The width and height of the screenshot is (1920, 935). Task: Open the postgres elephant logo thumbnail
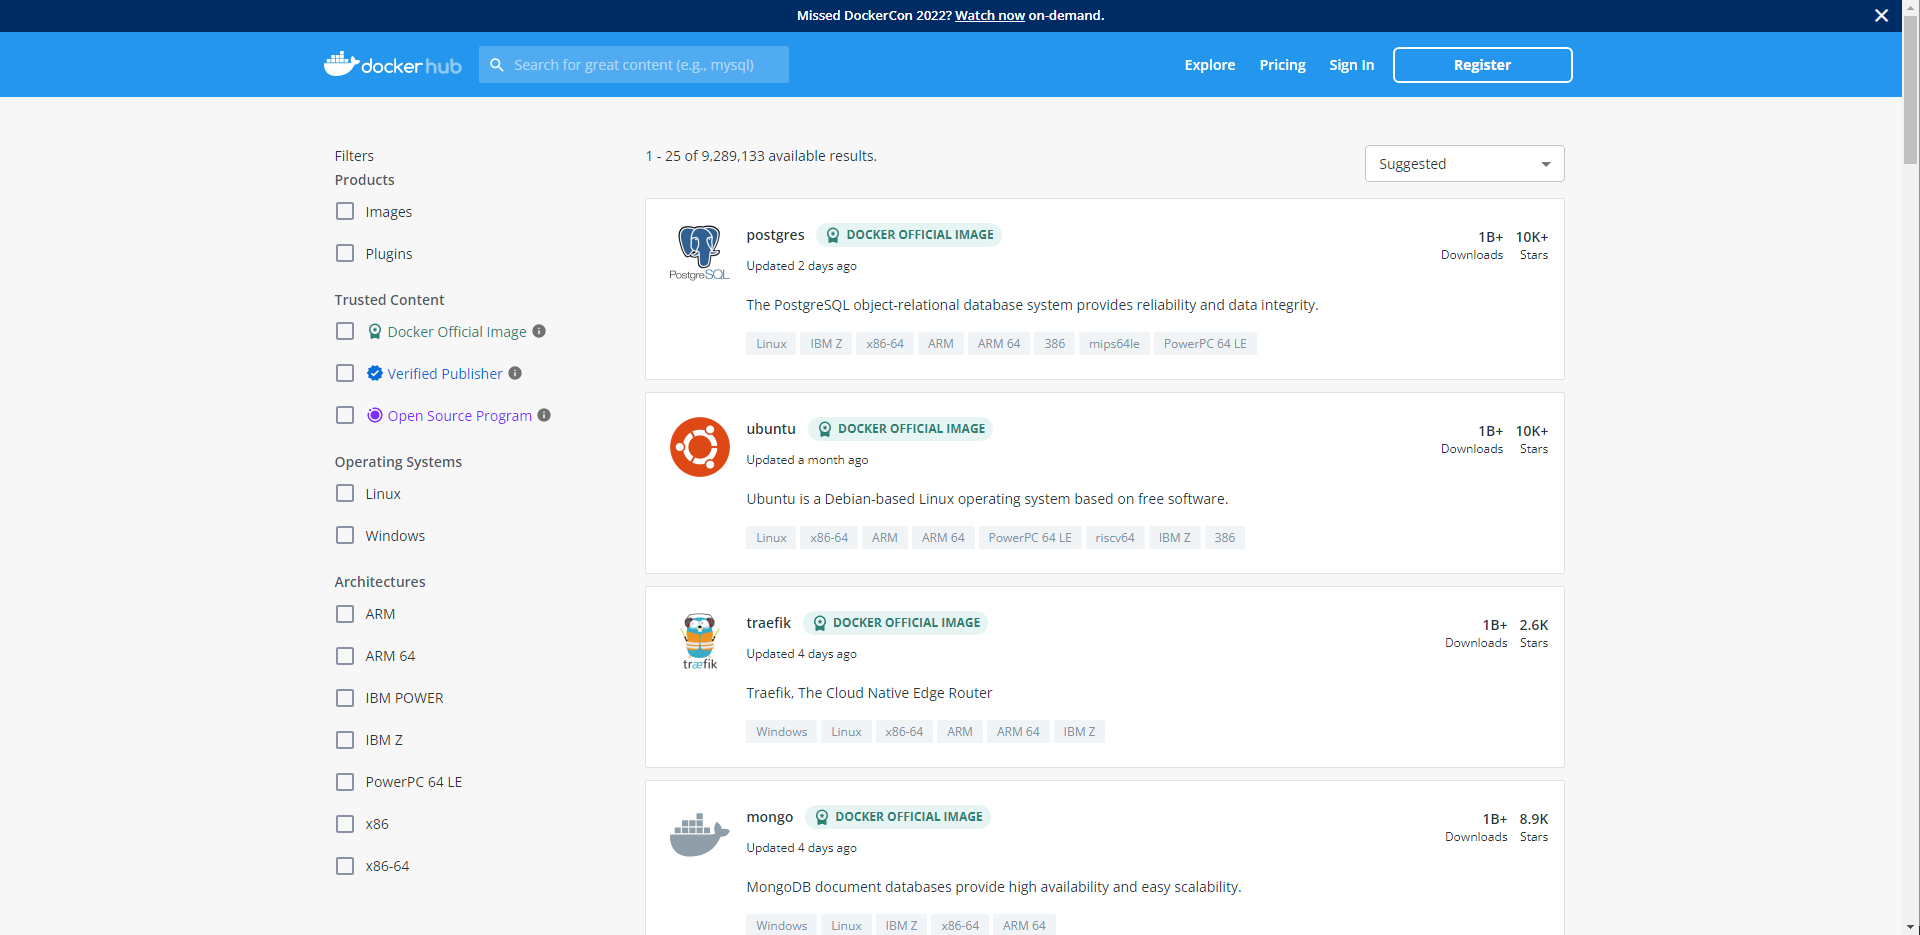click(x=699, y=253)
